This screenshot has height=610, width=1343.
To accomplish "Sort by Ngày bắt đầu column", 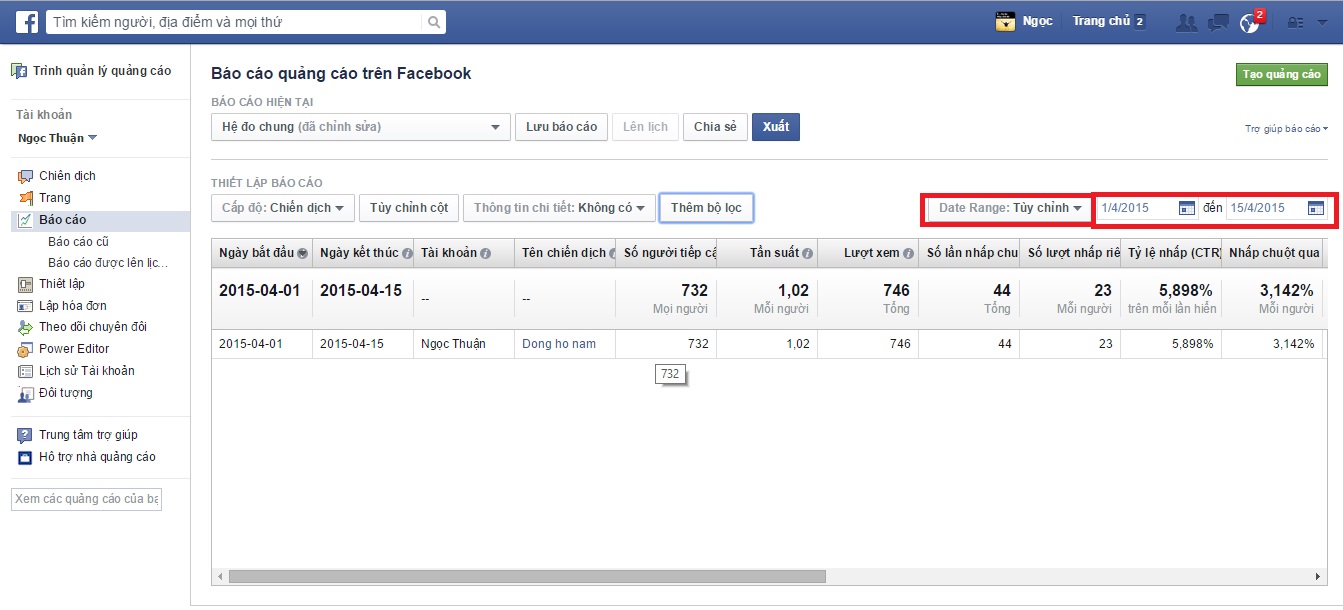I will pos(262,253).
